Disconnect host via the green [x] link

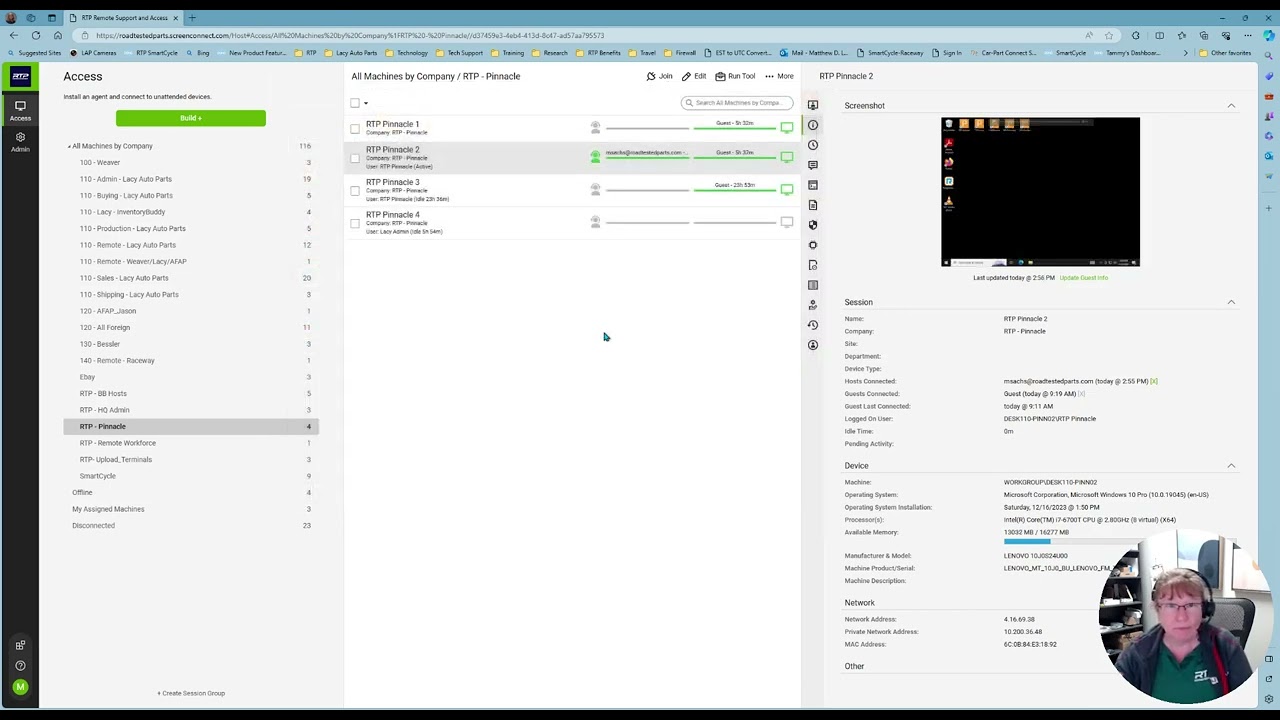1153,381
